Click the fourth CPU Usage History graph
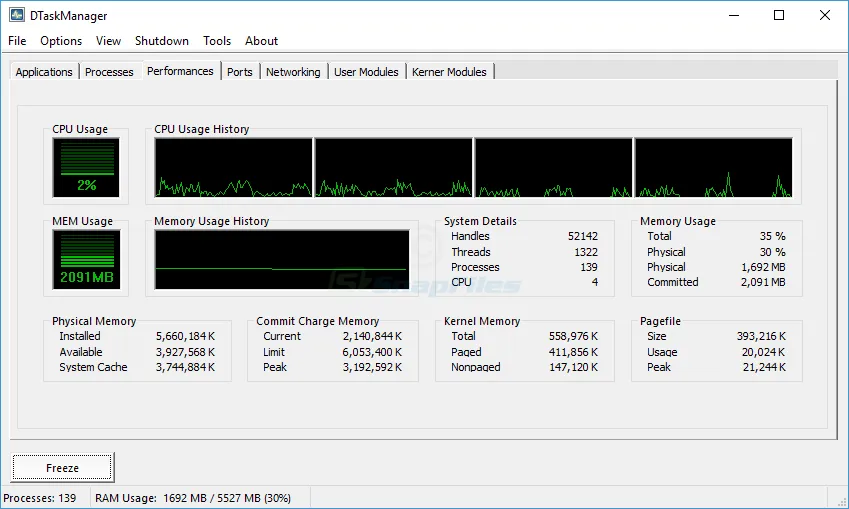The width and height of the screenshot is (849, 509). click(714, 167)
